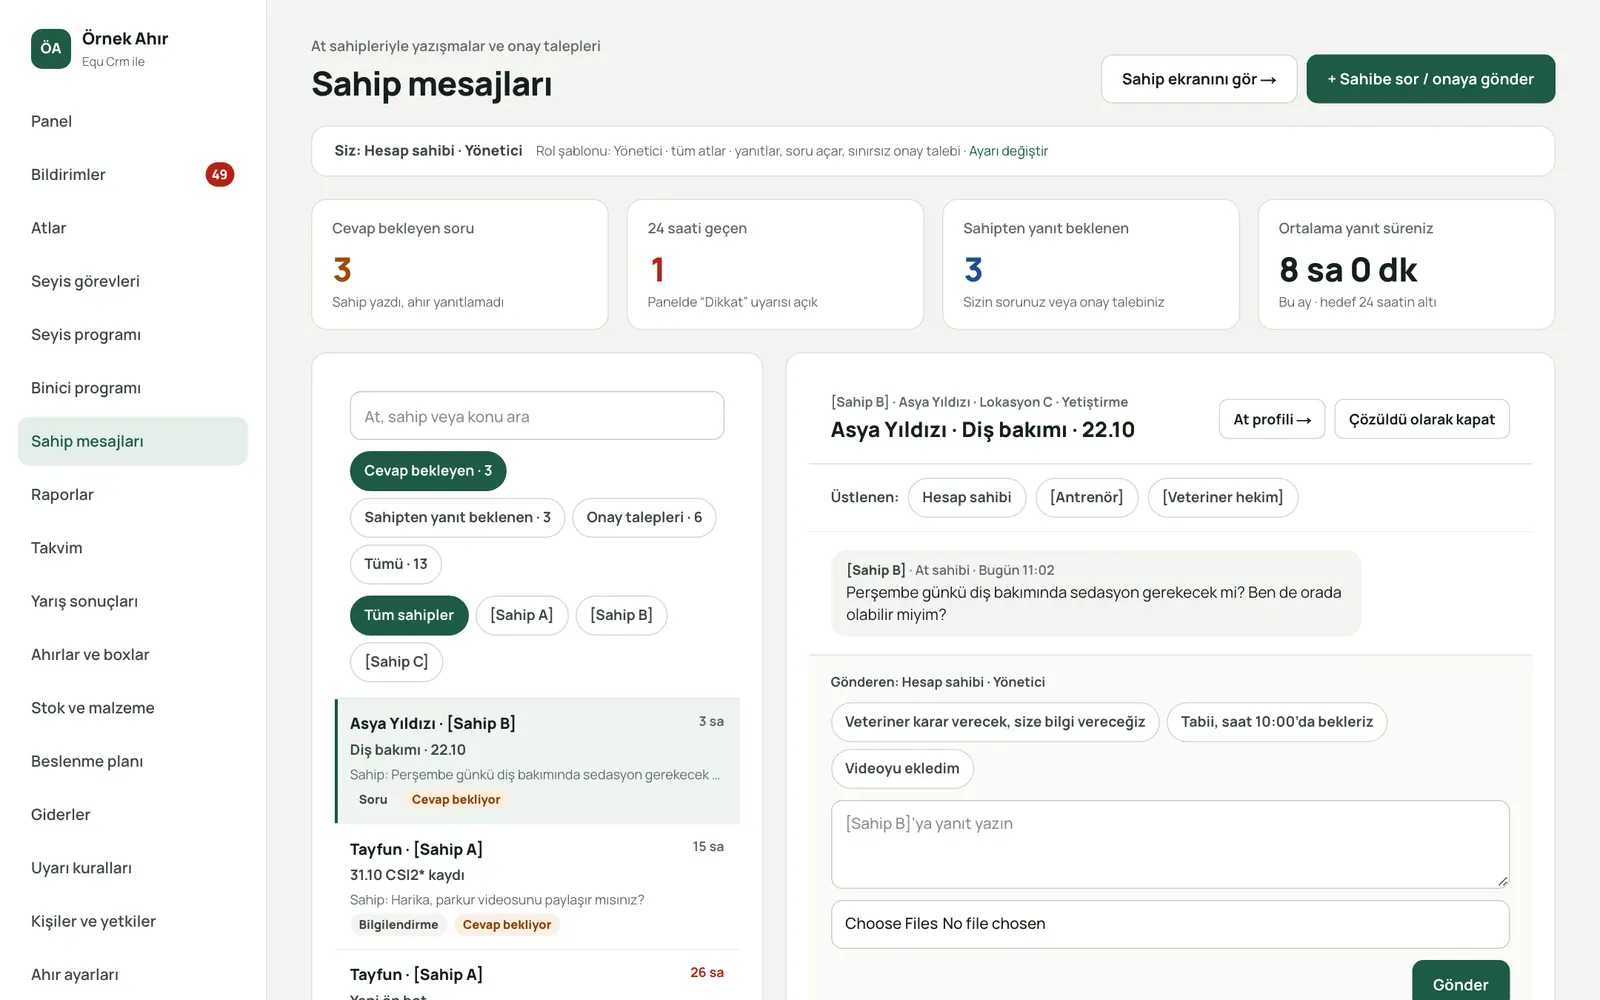Toggle the Sahipten yanıt beklenen · 3 filter

[457, 517]
